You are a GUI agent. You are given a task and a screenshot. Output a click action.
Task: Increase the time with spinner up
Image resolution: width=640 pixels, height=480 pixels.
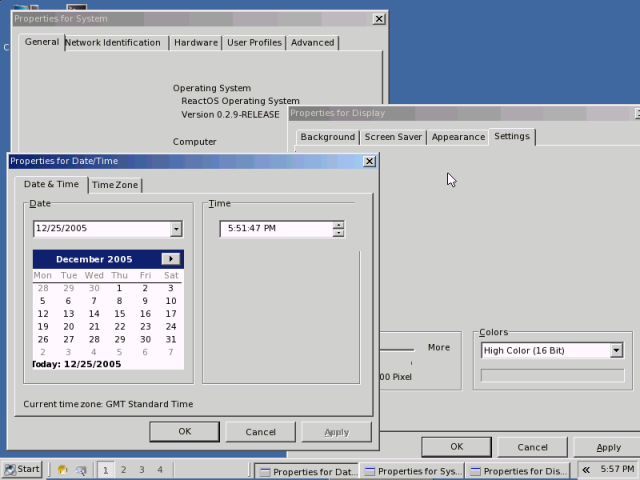coord(338,225)
